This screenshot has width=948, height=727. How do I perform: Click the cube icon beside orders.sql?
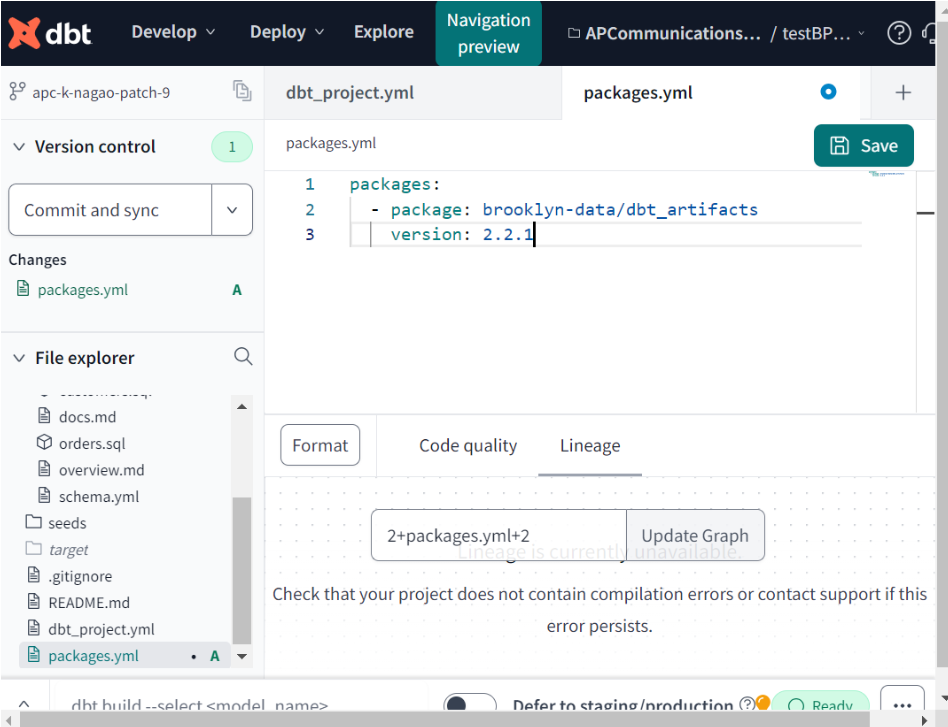pyautogui.click(x=44, y=442)
